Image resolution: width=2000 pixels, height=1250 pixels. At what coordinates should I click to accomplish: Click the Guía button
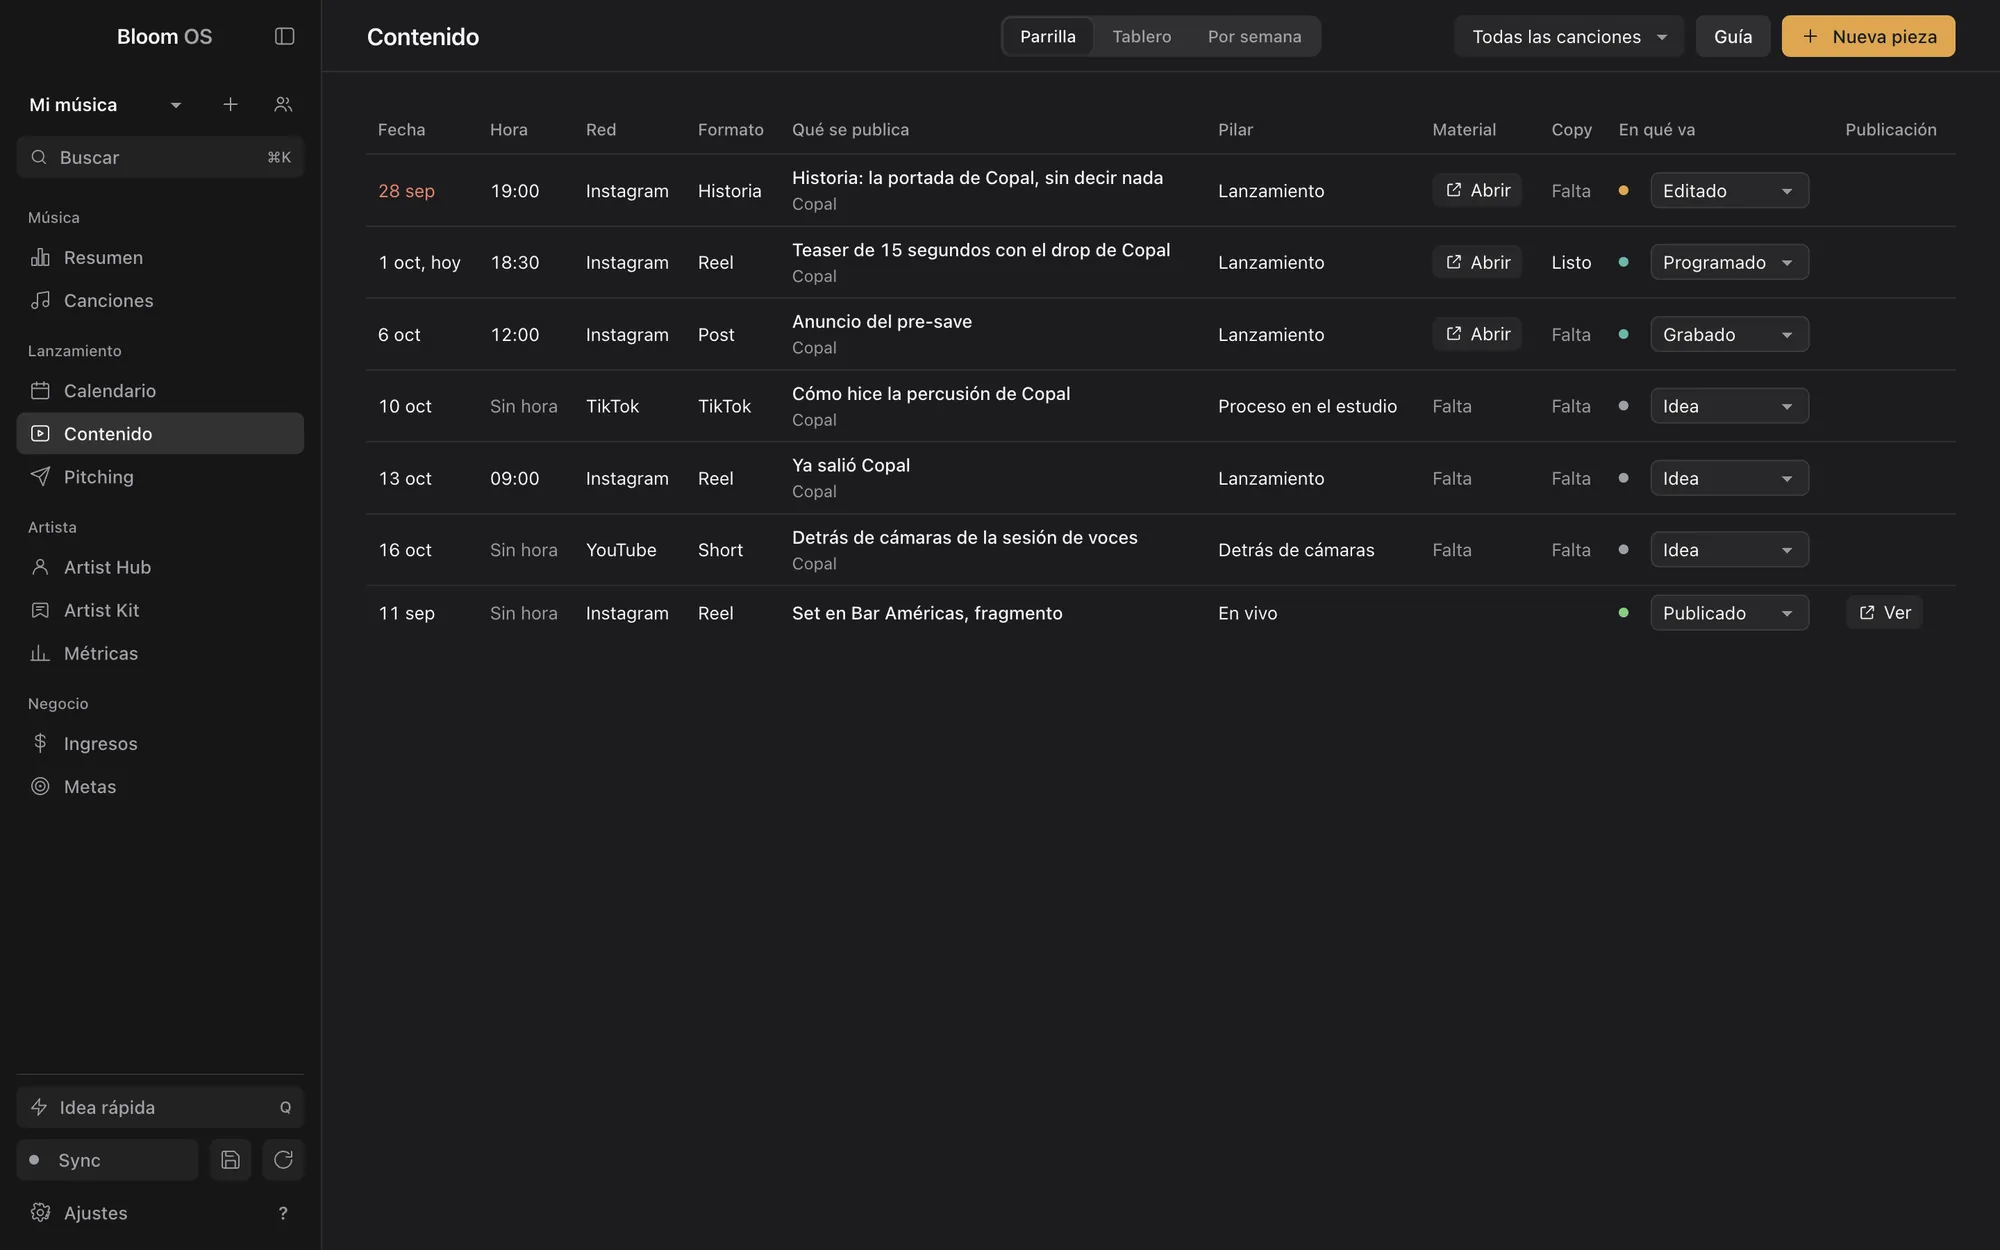[1733, 36]
